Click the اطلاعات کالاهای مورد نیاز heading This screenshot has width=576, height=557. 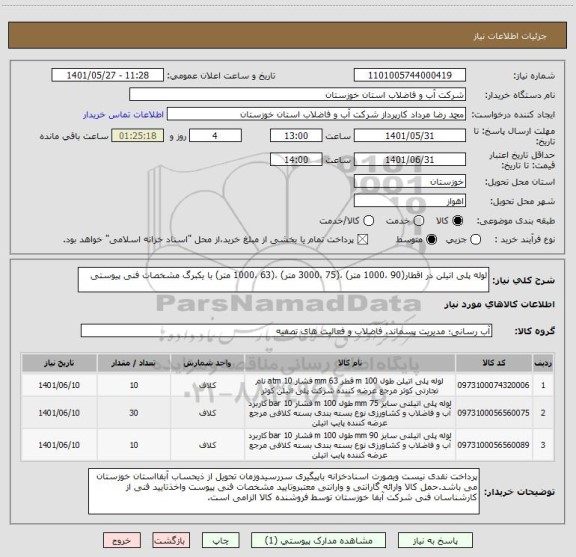point(500,304)
